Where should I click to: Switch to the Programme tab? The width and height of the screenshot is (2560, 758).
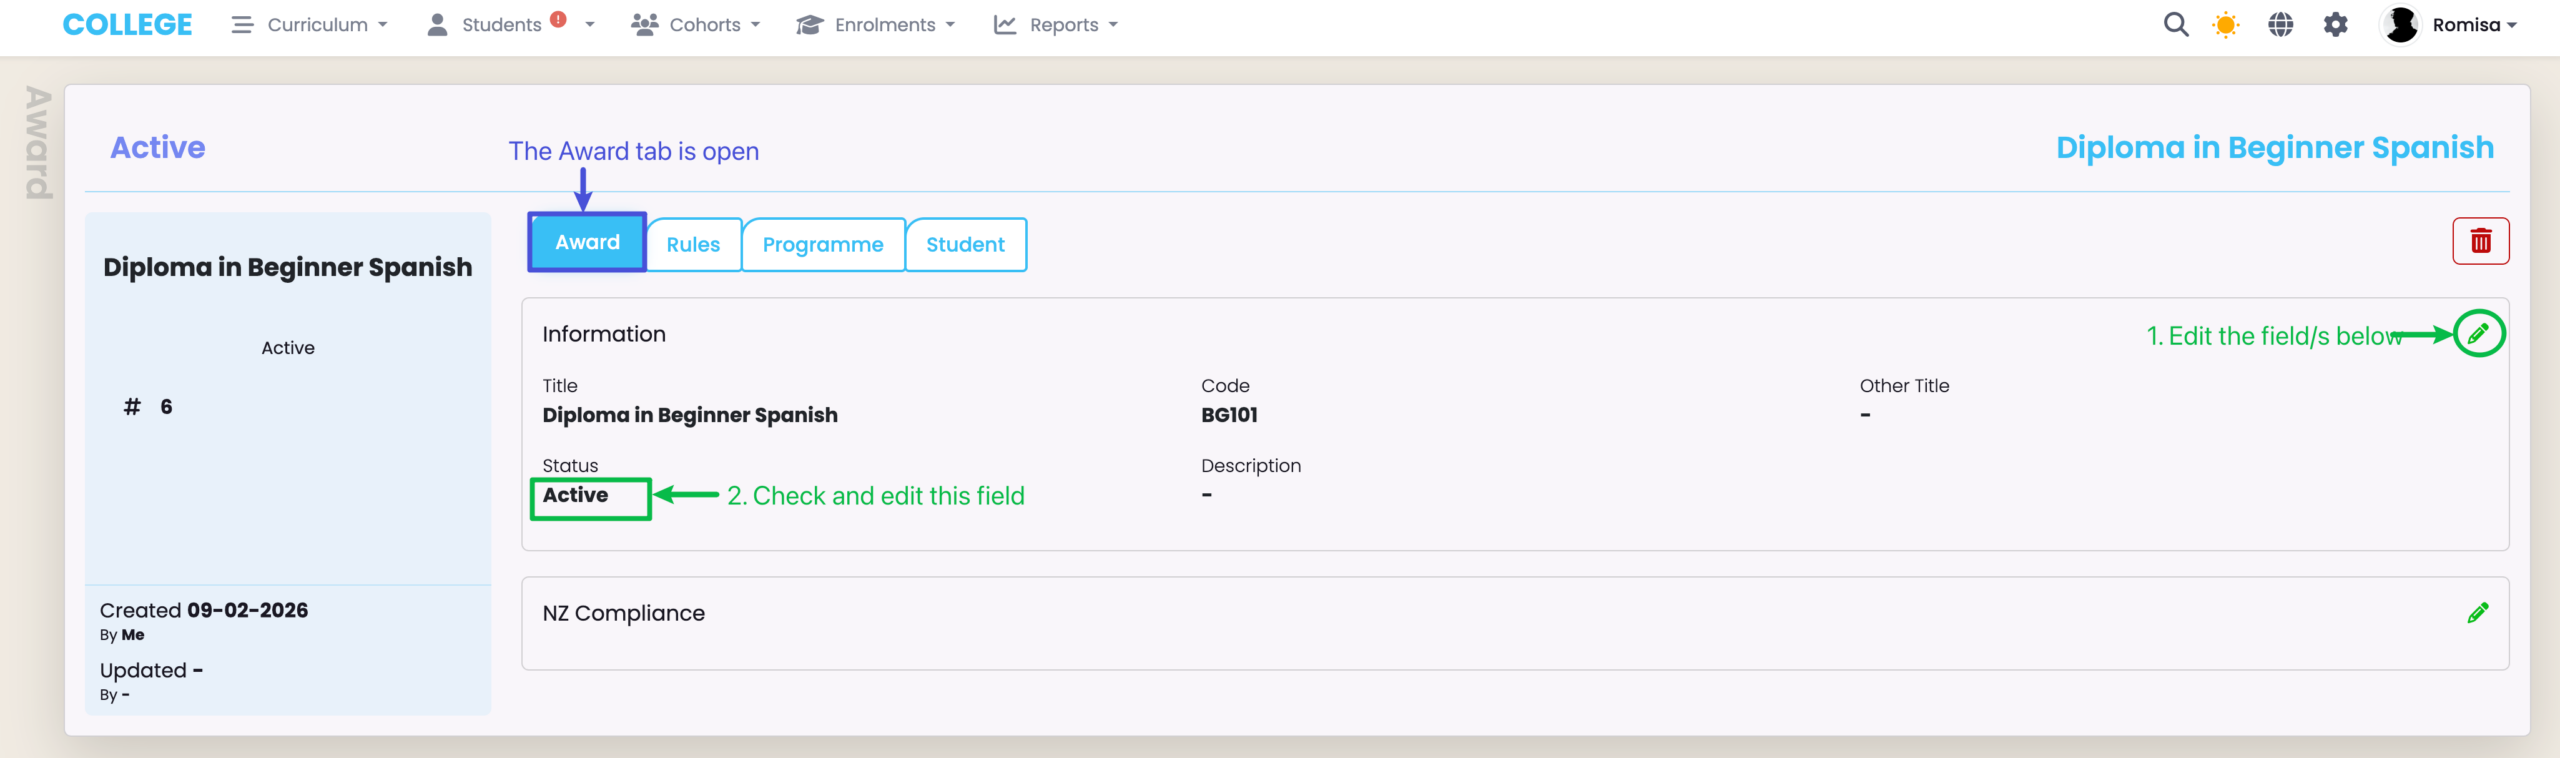point(823,245)
